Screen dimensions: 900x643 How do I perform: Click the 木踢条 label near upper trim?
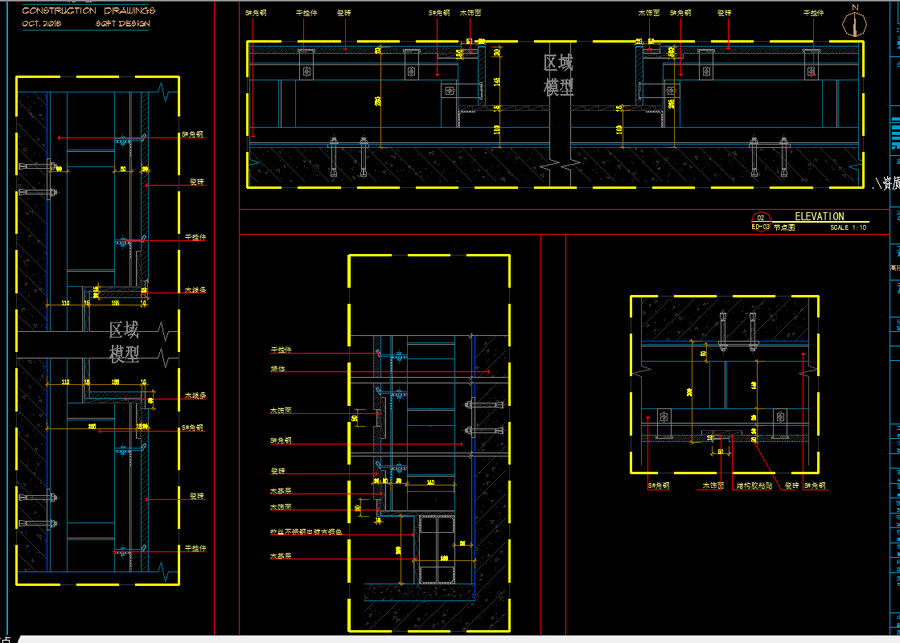pos(196,290)
